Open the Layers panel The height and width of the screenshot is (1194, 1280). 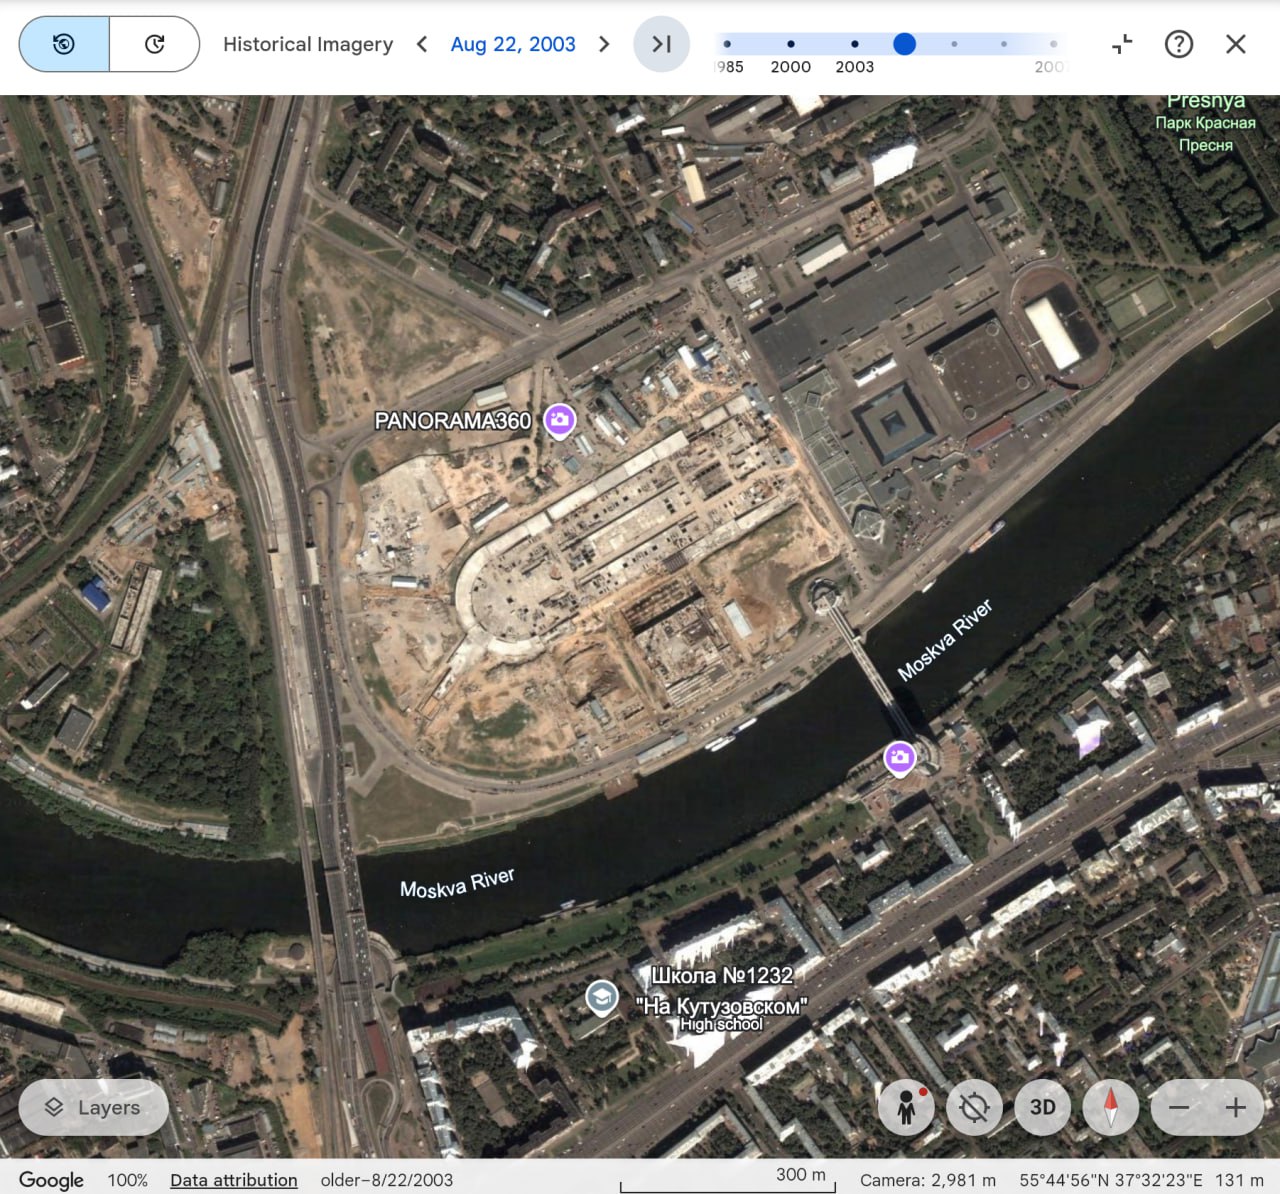pyautogui.click(x=93, y=1107)
